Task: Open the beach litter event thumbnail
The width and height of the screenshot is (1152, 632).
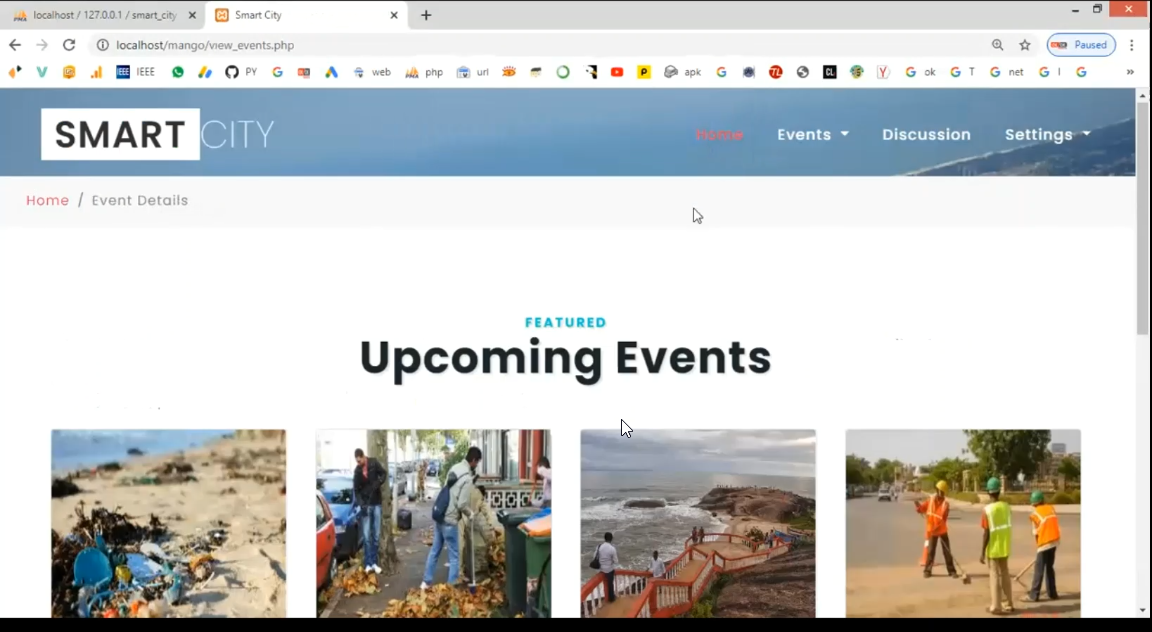Action: pyautogui.click(x=168, y=523)
